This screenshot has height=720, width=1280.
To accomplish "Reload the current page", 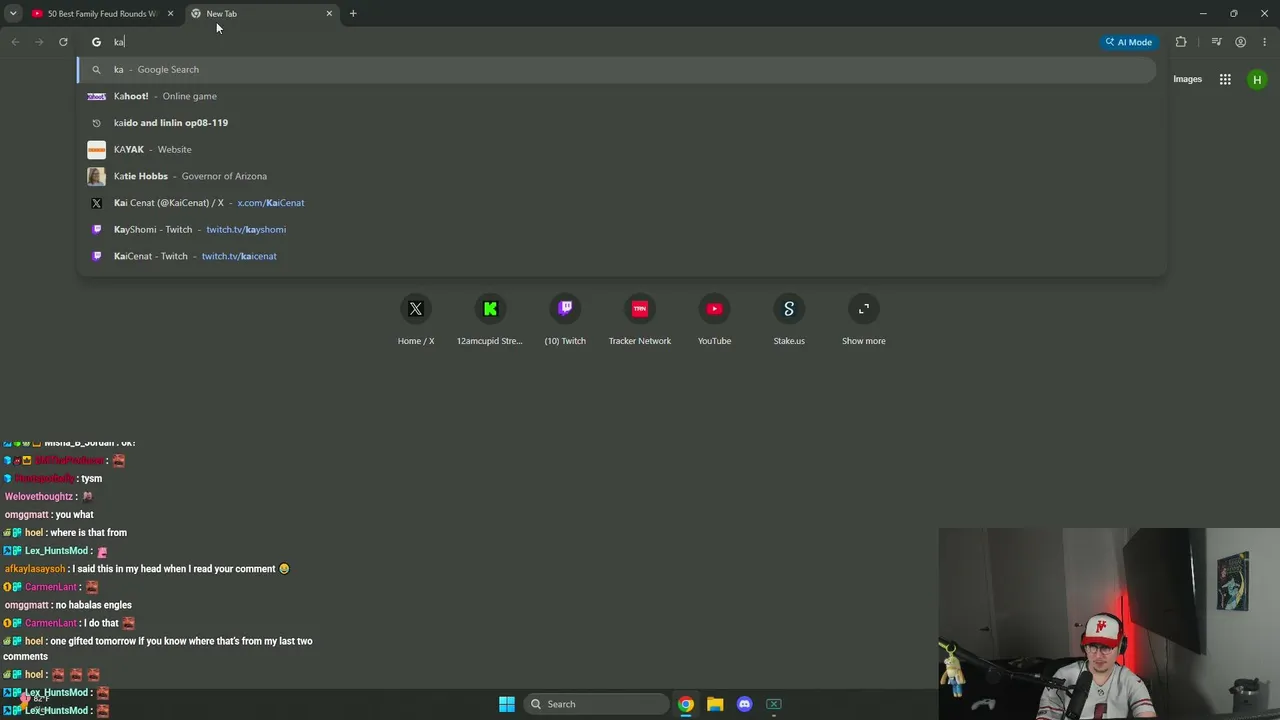I will click(x=63, y=42).
